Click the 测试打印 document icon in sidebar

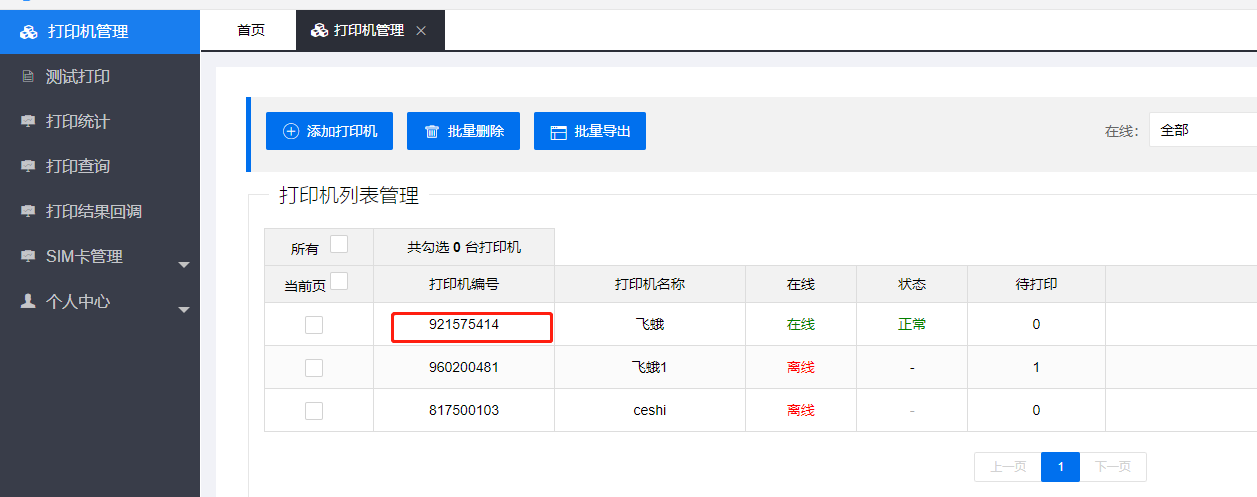[28, 76]
